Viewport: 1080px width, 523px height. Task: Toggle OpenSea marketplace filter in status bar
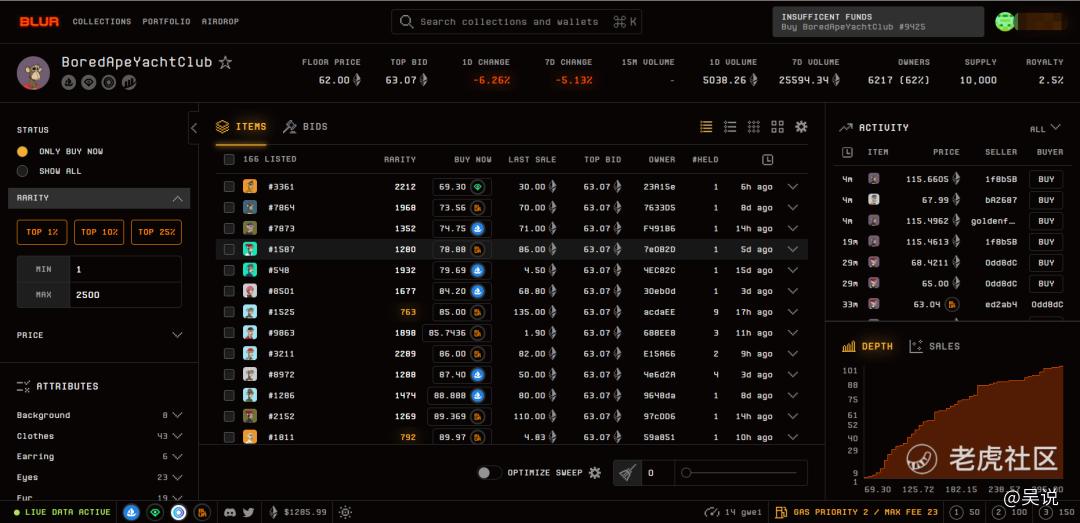[132, 512]
